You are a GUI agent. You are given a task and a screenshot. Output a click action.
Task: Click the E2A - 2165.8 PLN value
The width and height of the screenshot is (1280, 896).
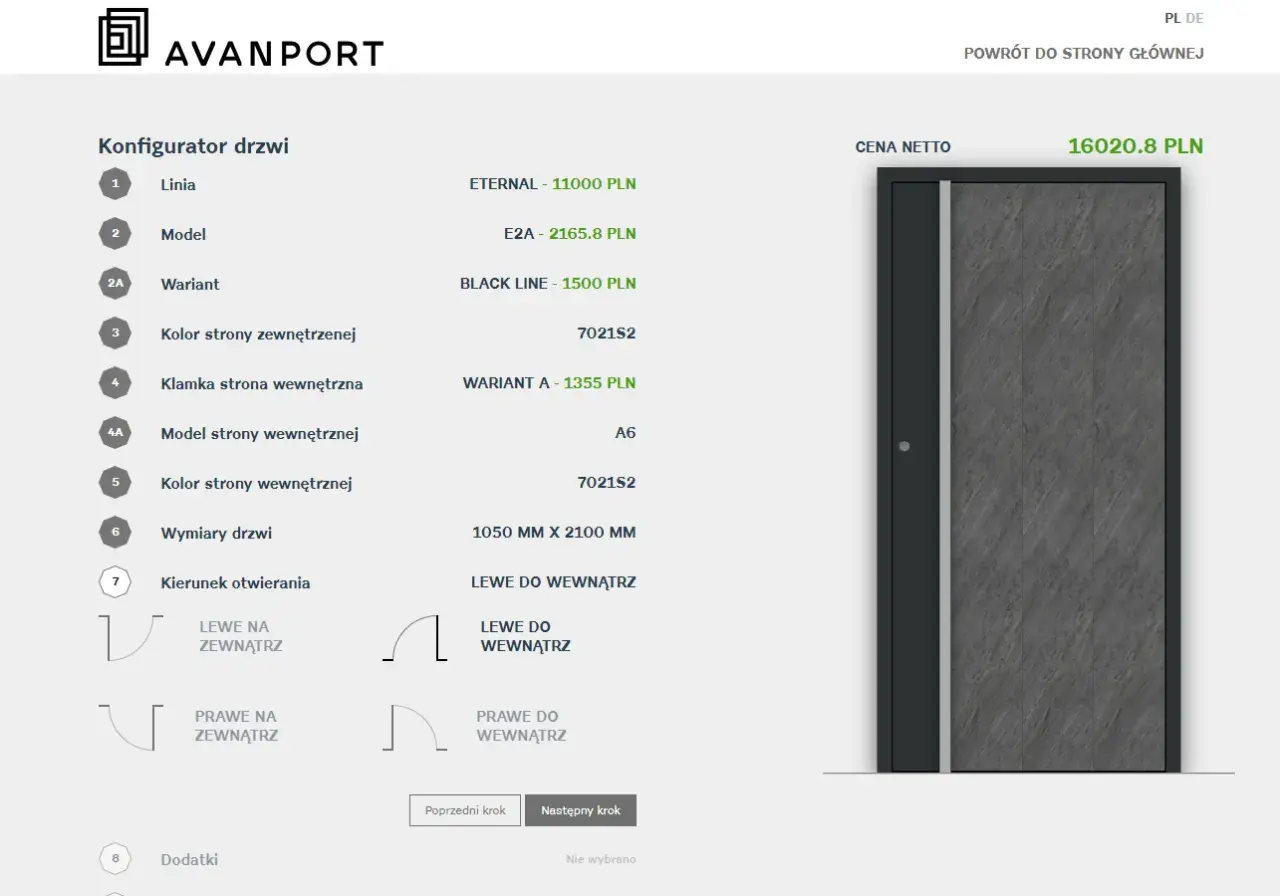click(x=570, y=234)
